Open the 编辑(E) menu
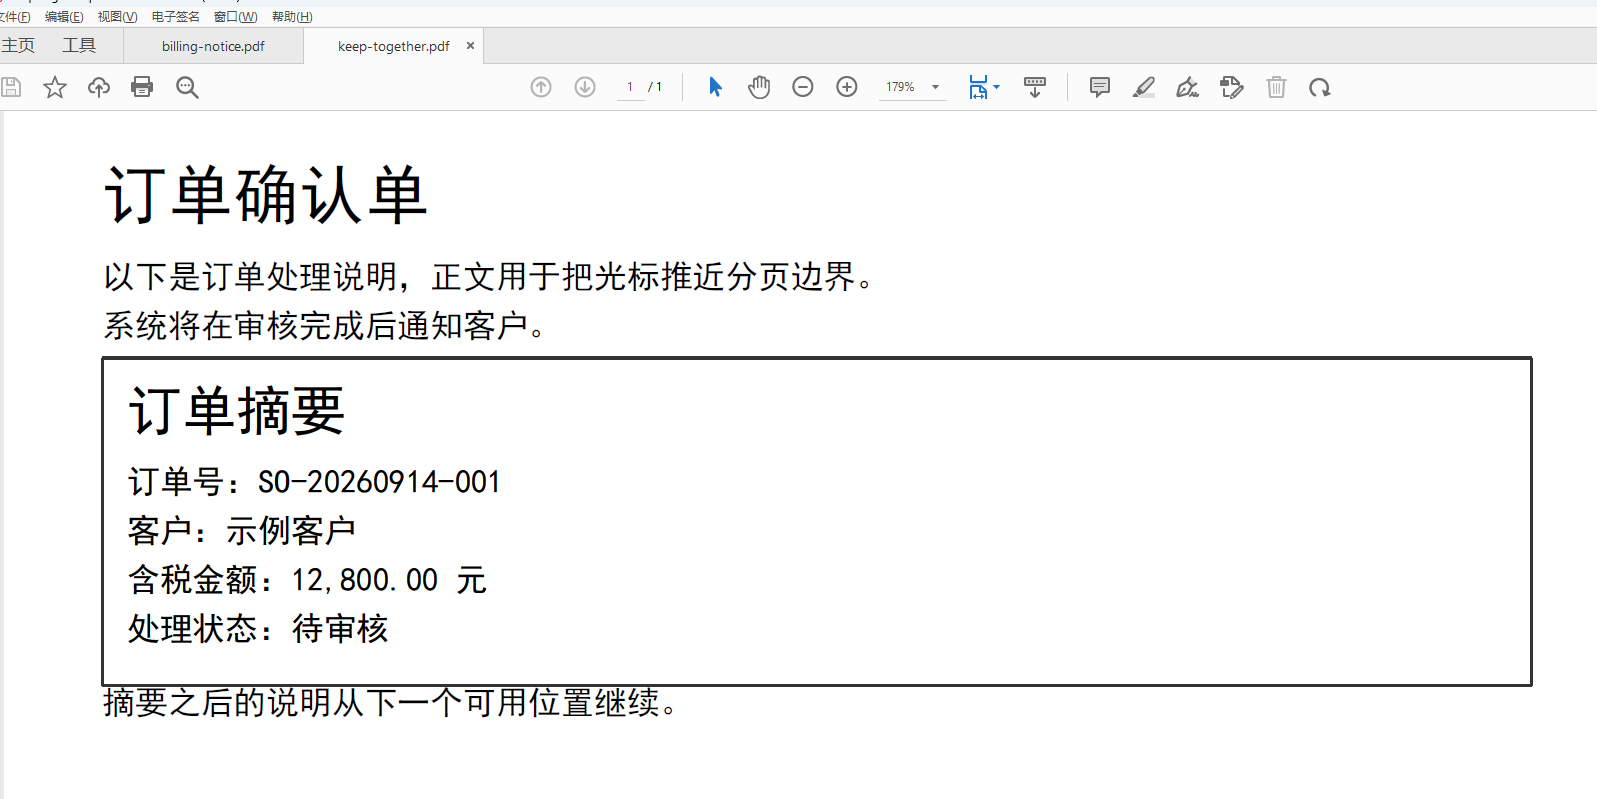 [x=64, y=17]
